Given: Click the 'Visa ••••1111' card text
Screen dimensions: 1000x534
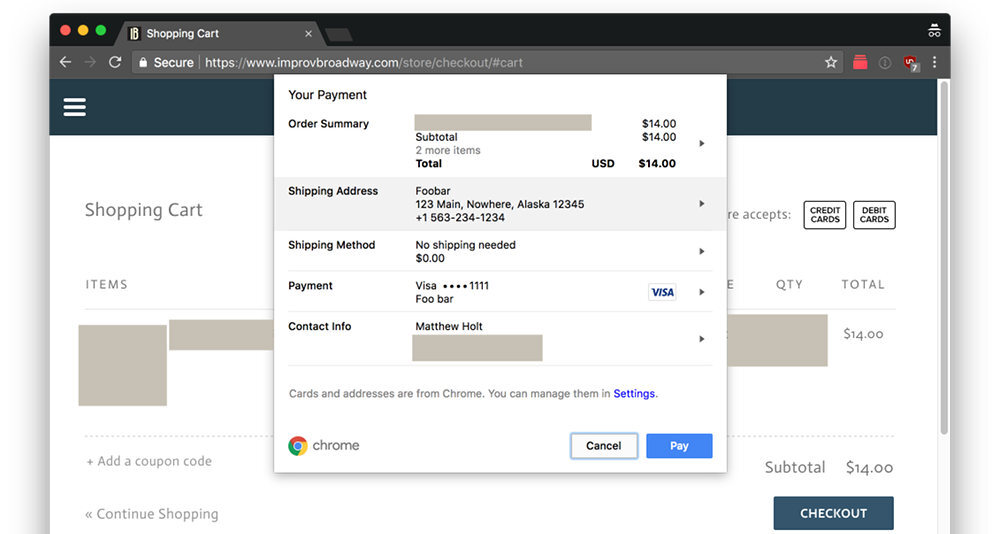Looking at the screenshot, I should coord(452,286).
